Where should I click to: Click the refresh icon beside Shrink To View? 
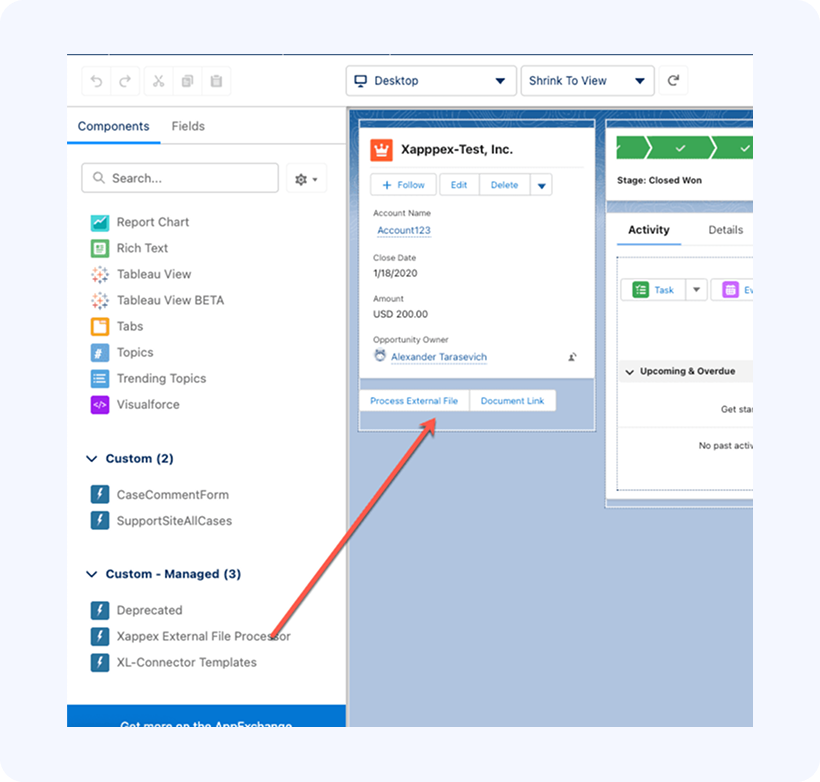click(x=673, y=81)
